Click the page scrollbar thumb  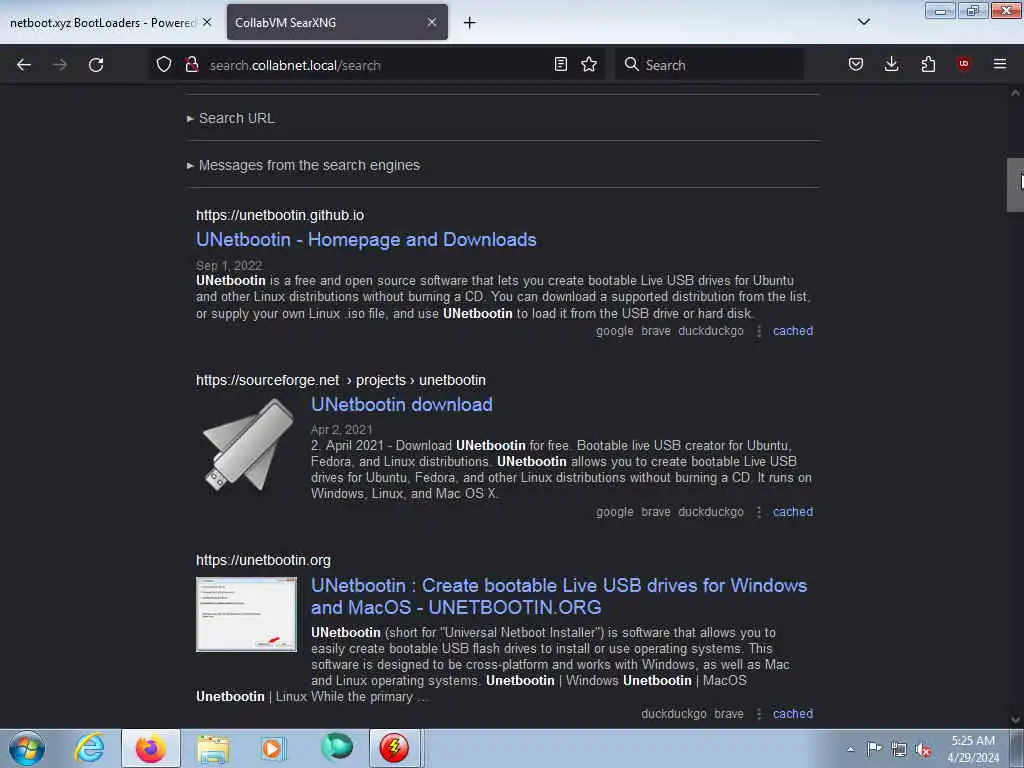point(1015,185)
